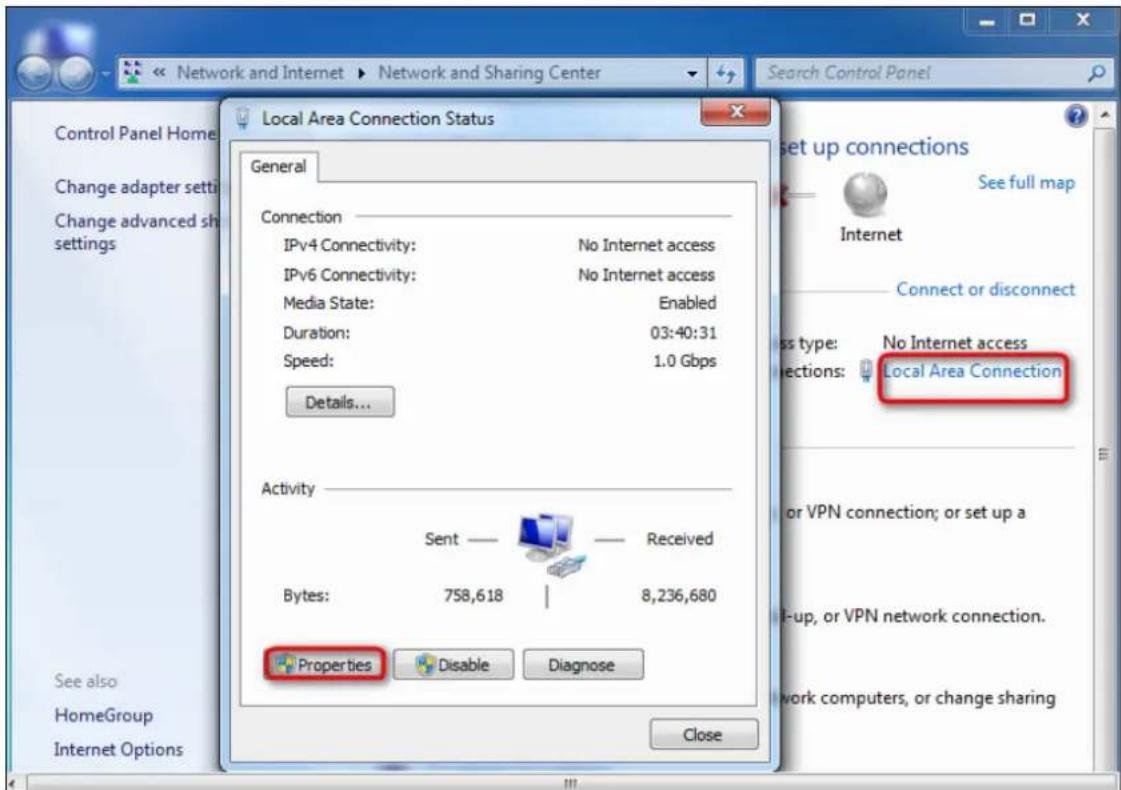This screenshot has width=1121, height=790.
Task: Click the sent bytes value 758,618
Action: tap(473, 595)
